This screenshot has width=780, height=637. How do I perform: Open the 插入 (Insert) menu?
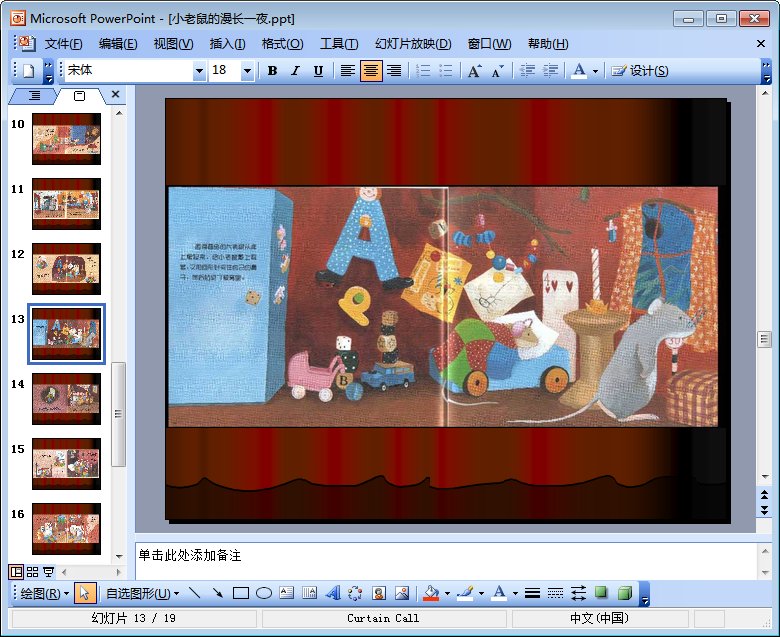227,44
